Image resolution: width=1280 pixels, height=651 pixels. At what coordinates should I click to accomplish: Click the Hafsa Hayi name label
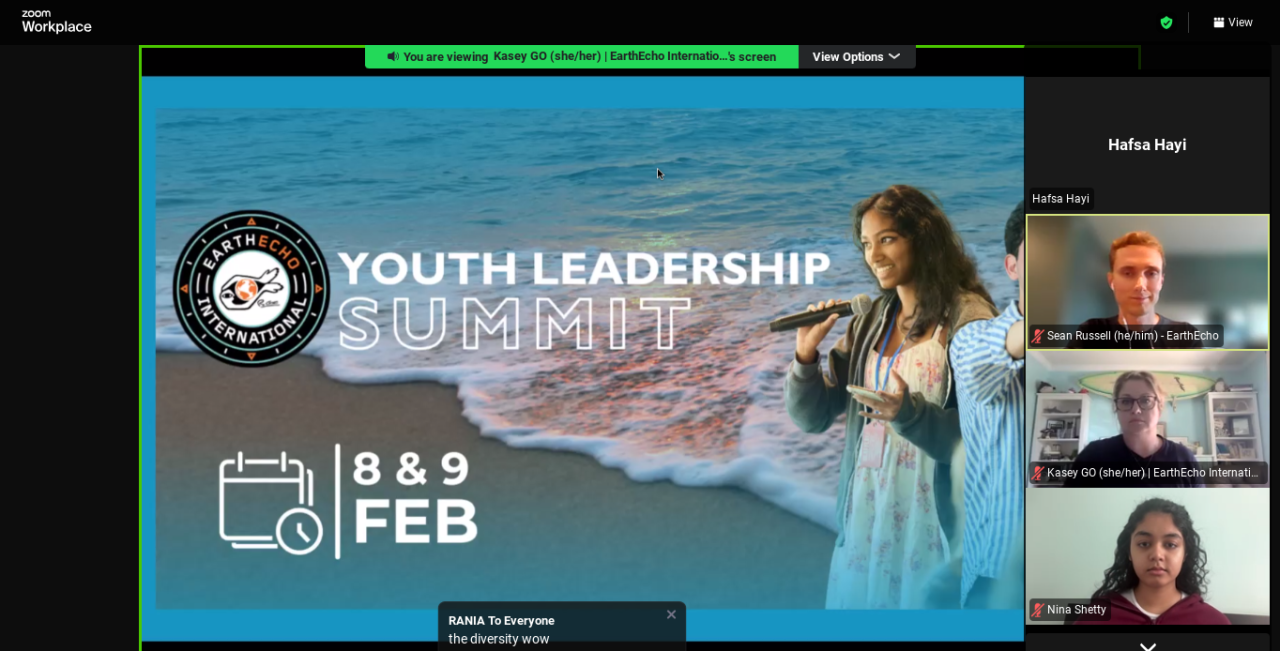pyautogui.click(x=1060, y=199)
